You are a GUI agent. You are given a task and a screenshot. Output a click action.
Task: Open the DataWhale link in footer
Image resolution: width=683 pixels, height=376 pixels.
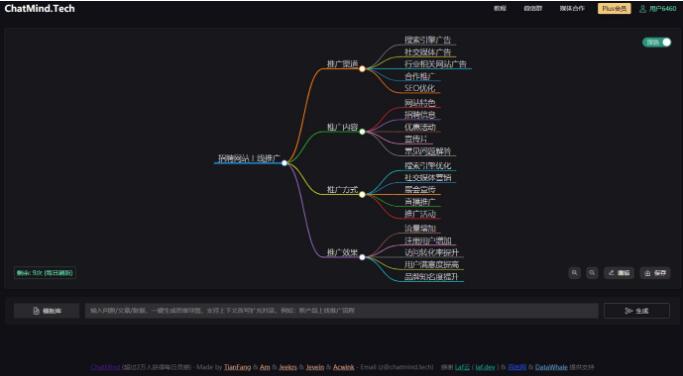coord(551,367)
